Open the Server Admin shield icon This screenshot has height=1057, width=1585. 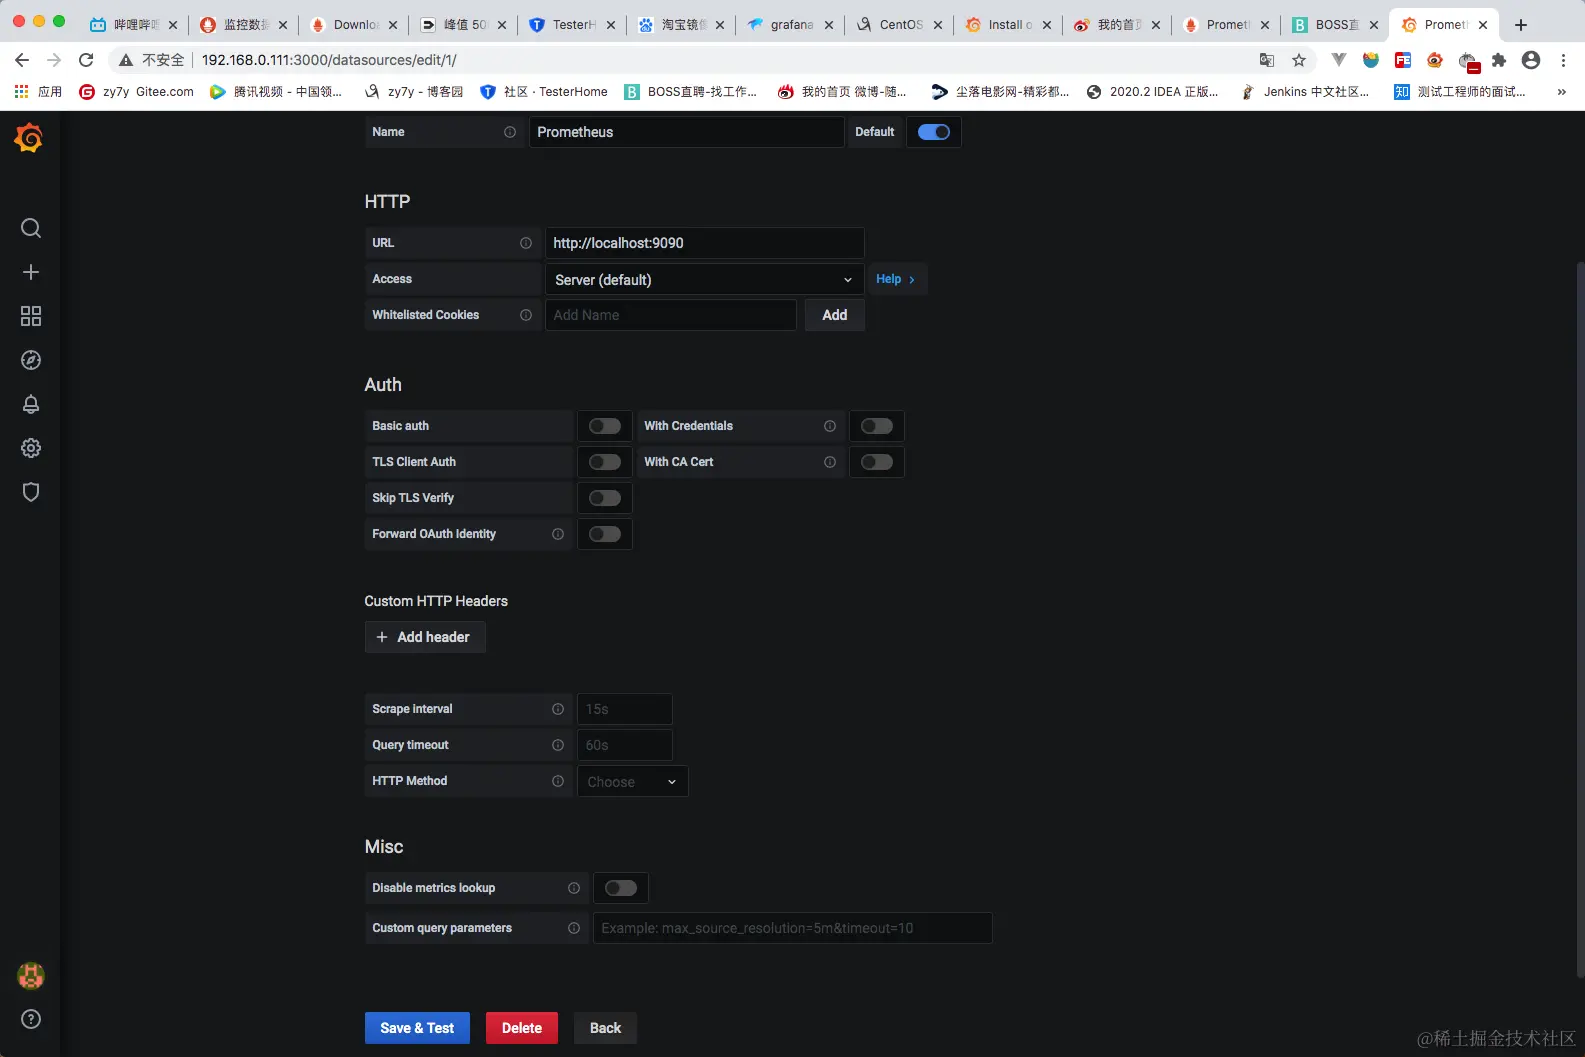coord(31,492)
